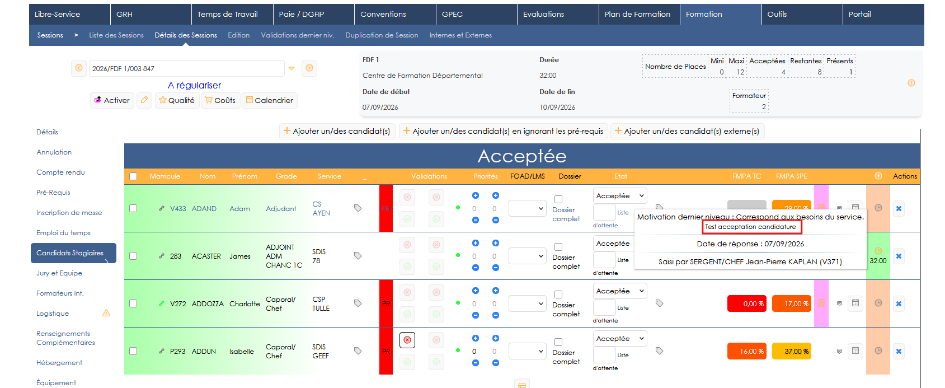Open the FOAD/LMS dropdown for ADDOZZA
The image size is (945, 388).
point(526,303)
